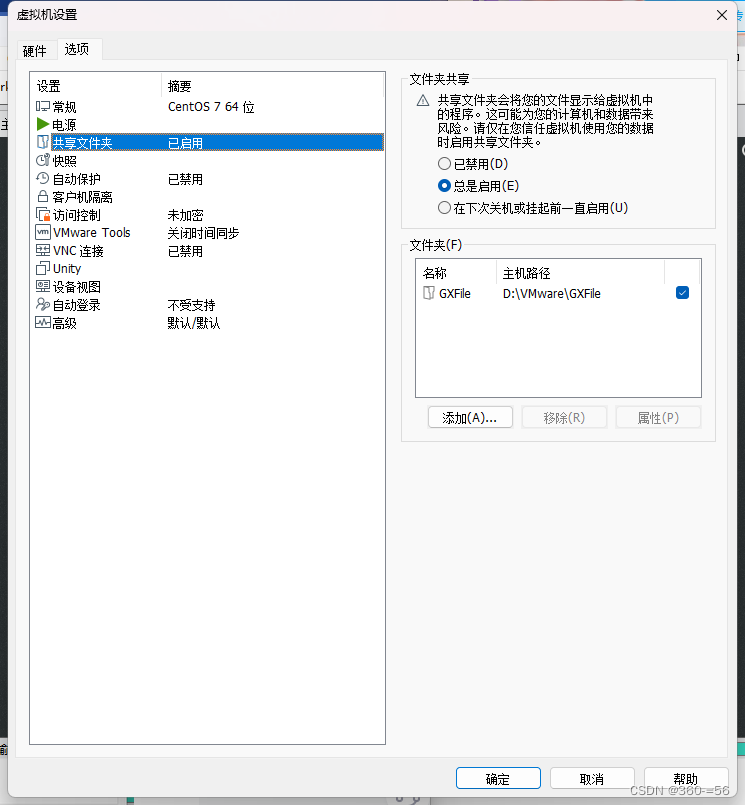This screenshot has height=805, width=745.
Task: Click the 添加(A)... button
Action: pyautogui.click(x=470, y=417)
